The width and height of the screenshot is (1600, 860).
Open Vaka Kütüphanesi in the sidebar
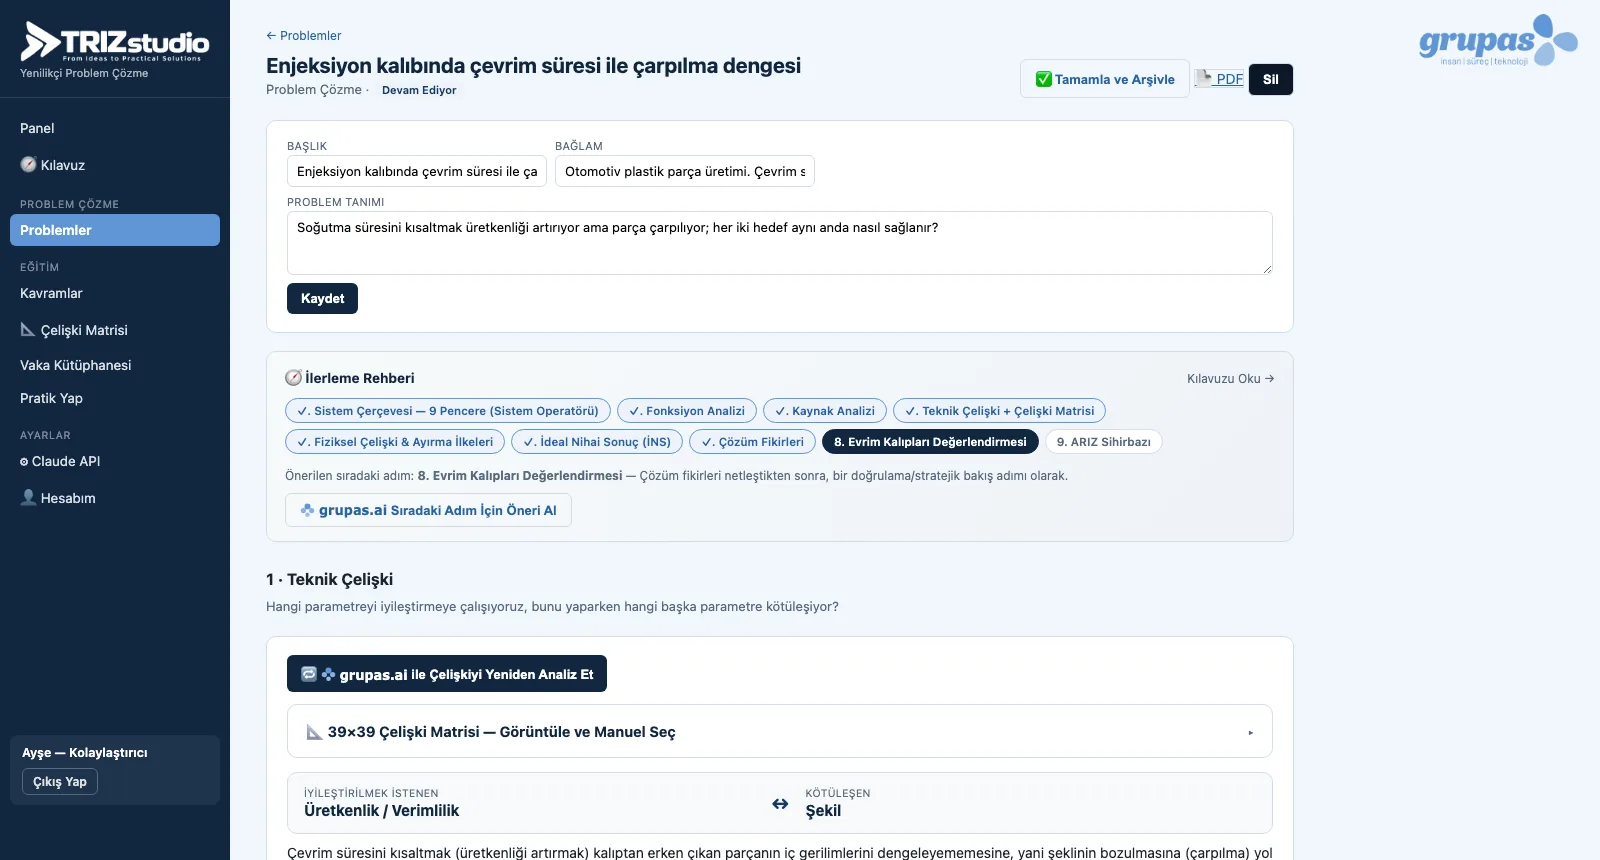point(115,365)
